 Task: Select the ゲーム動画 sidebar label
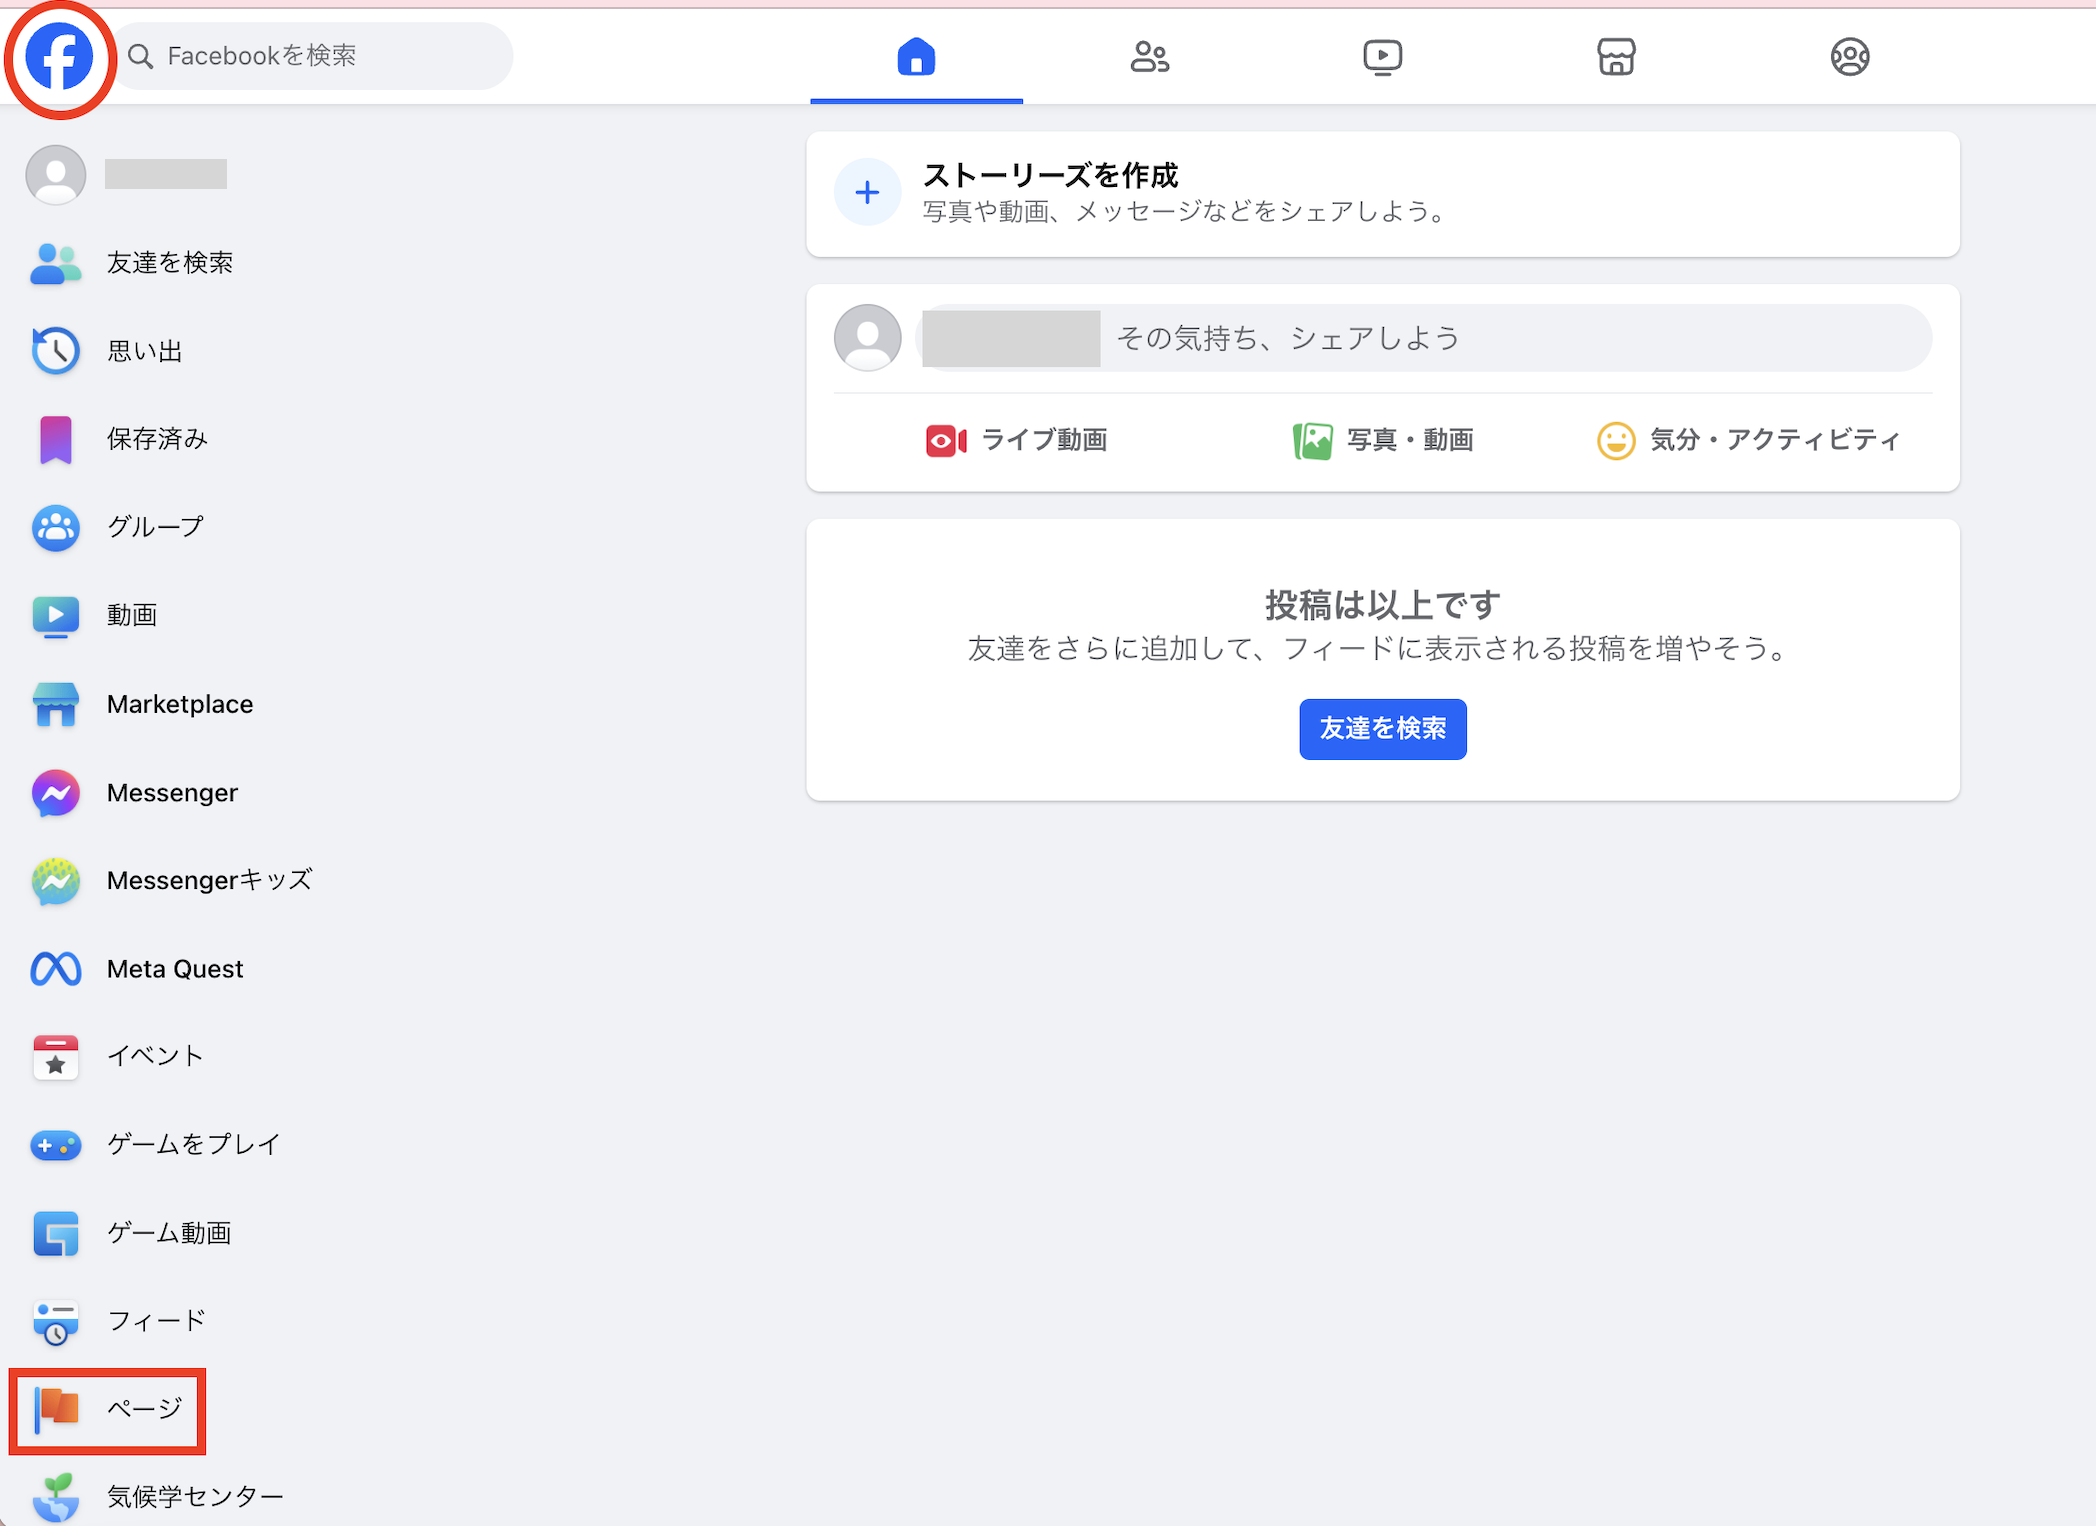(169, 1233)
